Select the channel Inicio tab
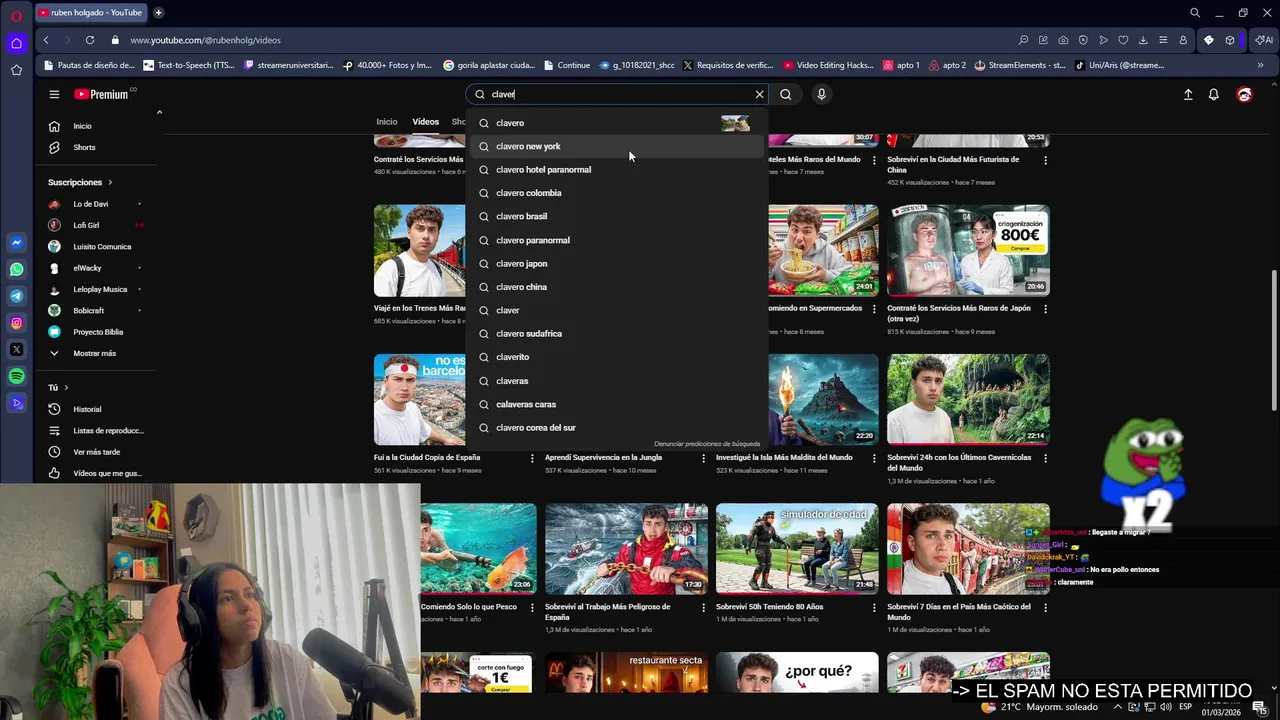 pyautogui.click(x=386, y=122)
